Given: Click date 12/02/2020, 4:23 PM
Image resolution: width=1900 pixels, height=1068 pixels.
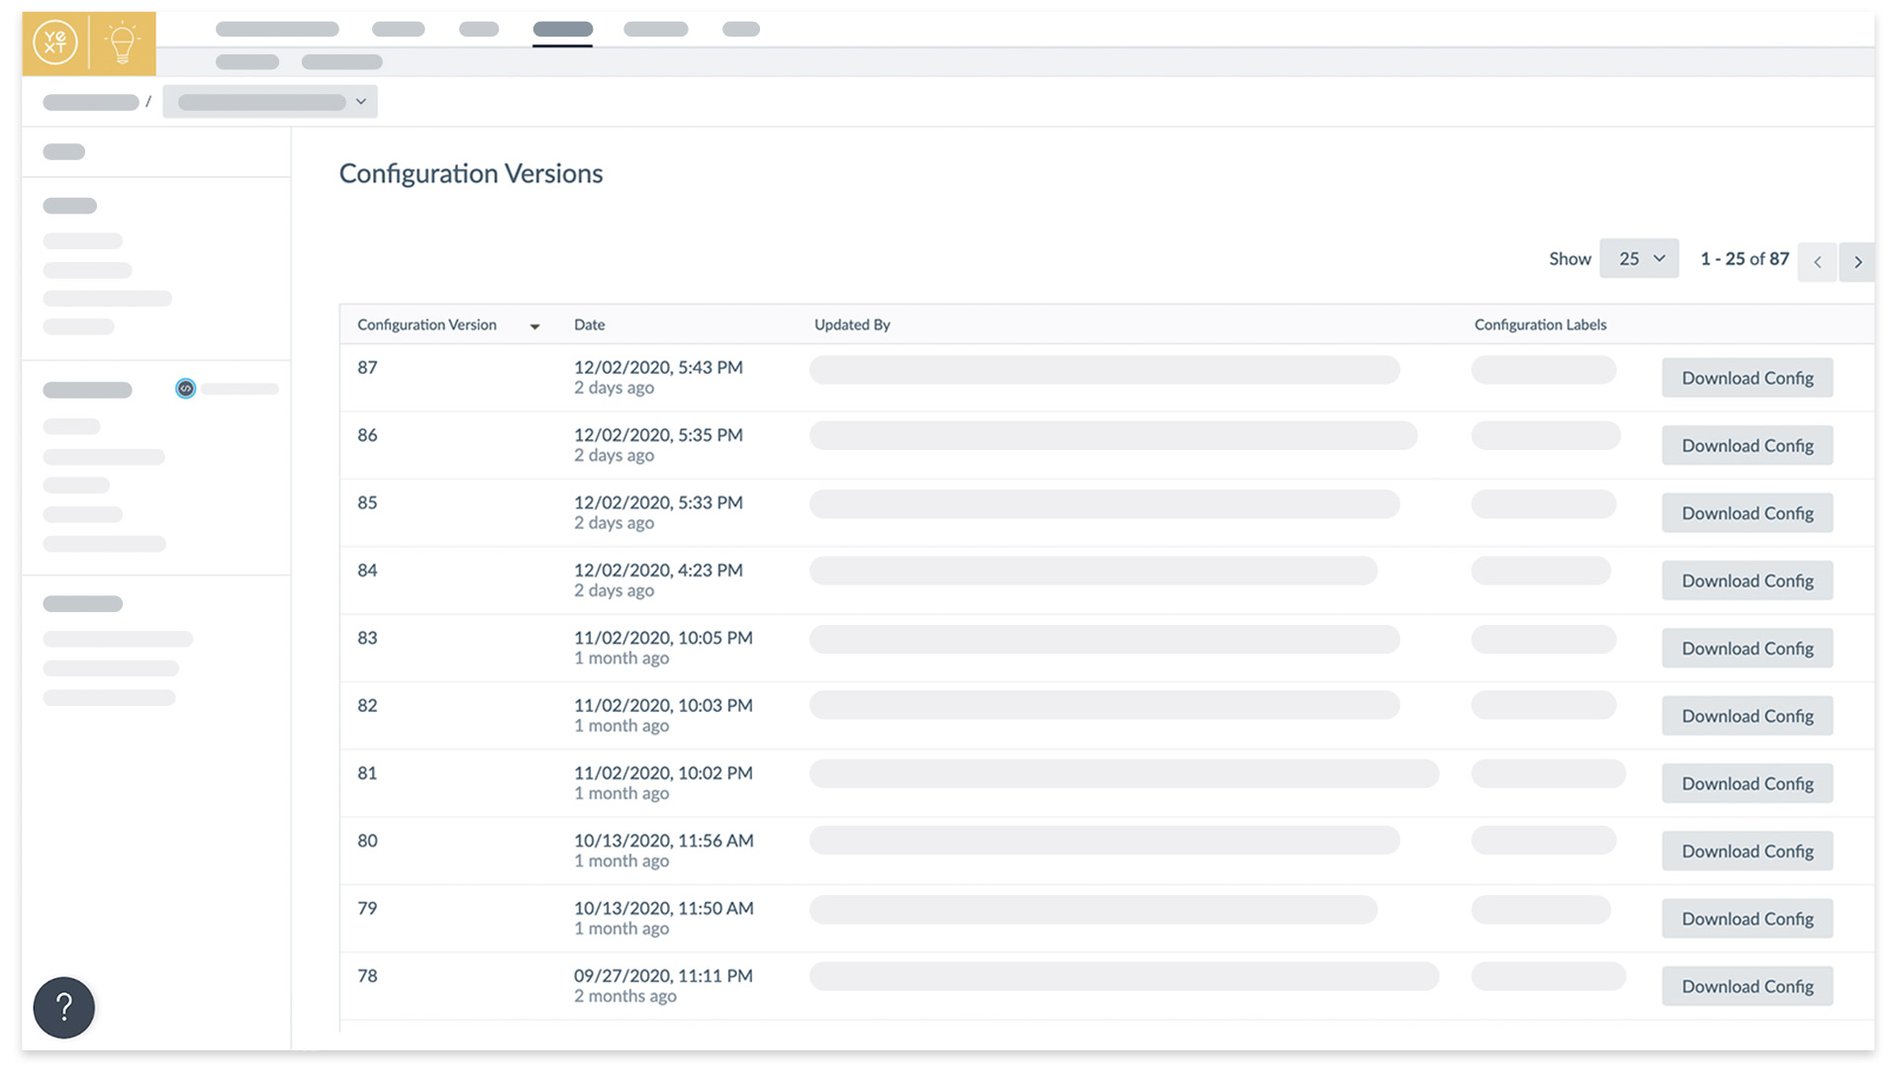Looking at the screenshot, I should click(x=658, y=570).
